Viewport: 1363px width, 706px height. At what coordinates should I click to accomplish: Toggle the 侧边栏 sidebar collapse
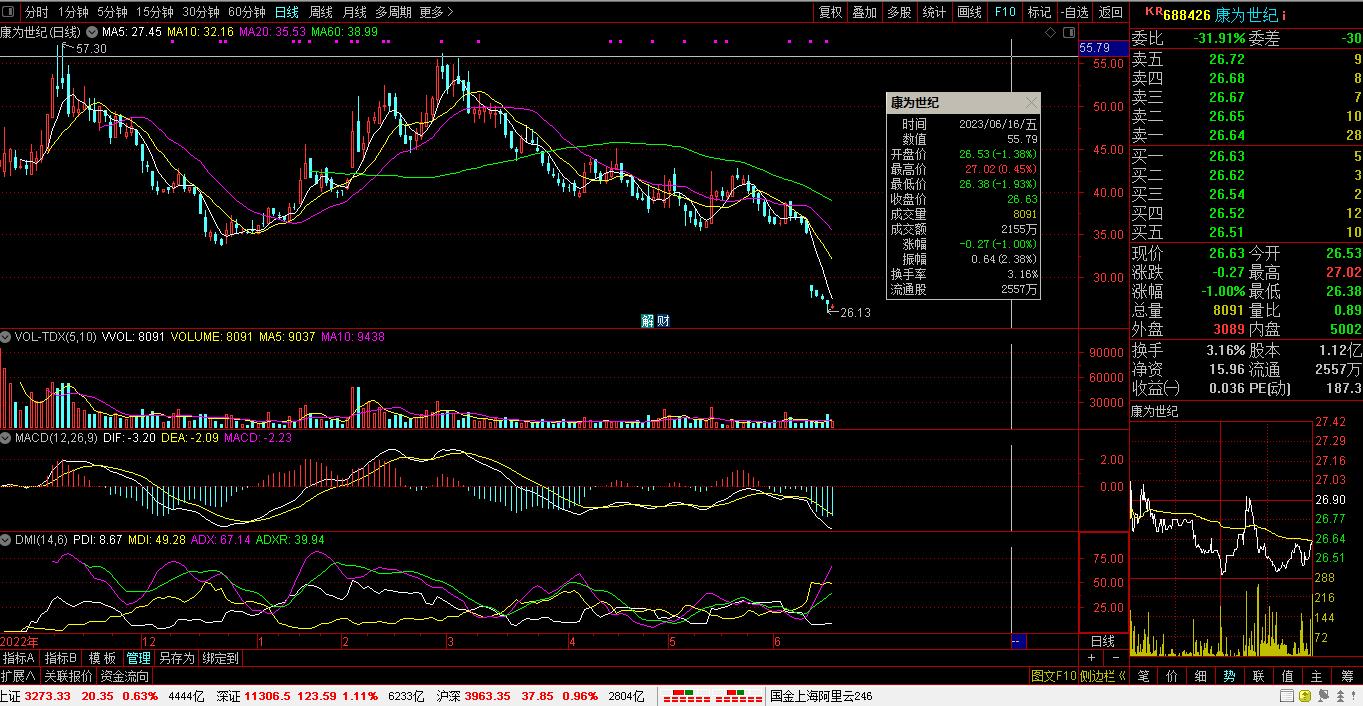[1103, 677]
